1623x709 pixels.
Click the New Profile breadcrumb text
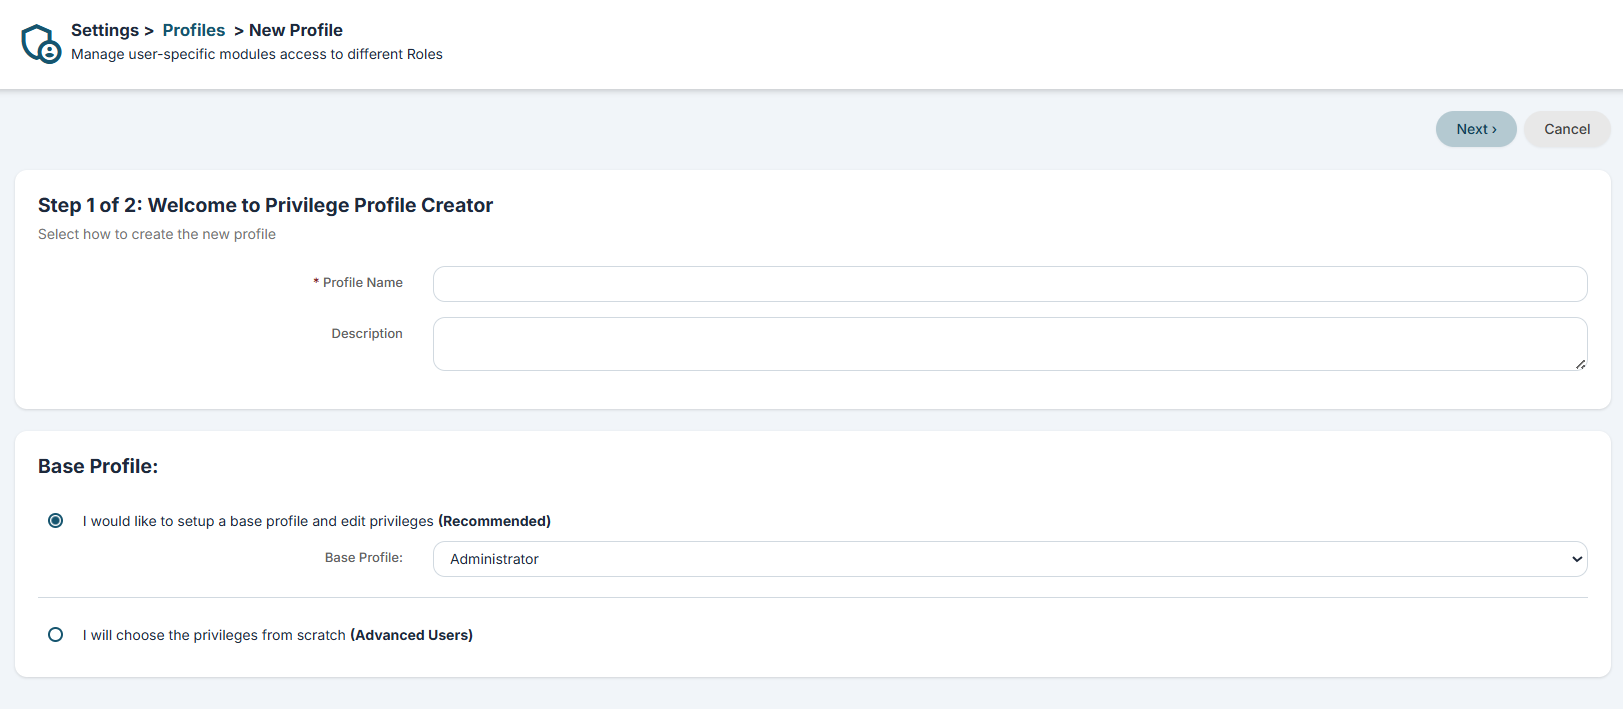click(296, 30)
